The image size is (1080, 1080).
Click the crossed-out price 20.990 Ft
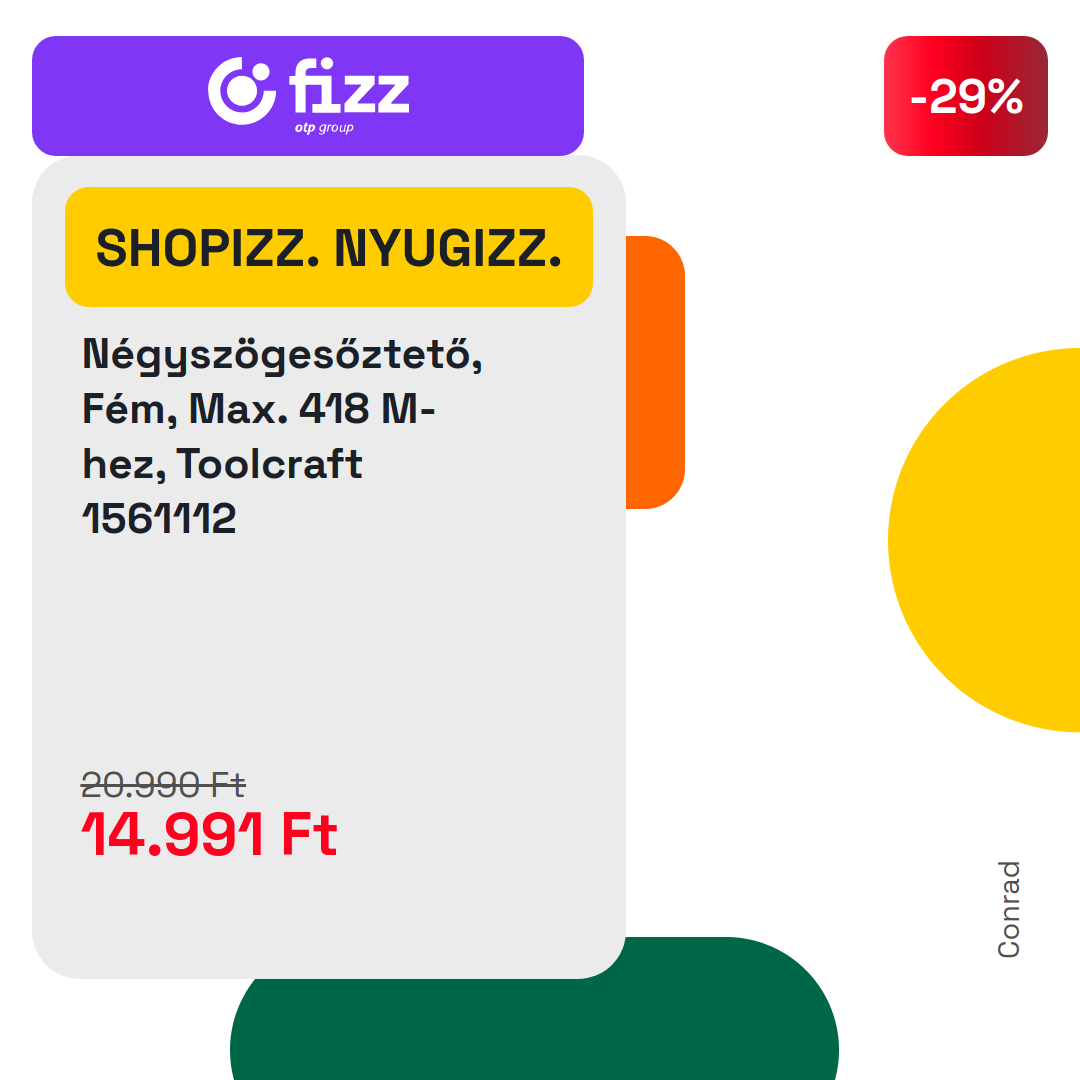[x=163, y=785]
